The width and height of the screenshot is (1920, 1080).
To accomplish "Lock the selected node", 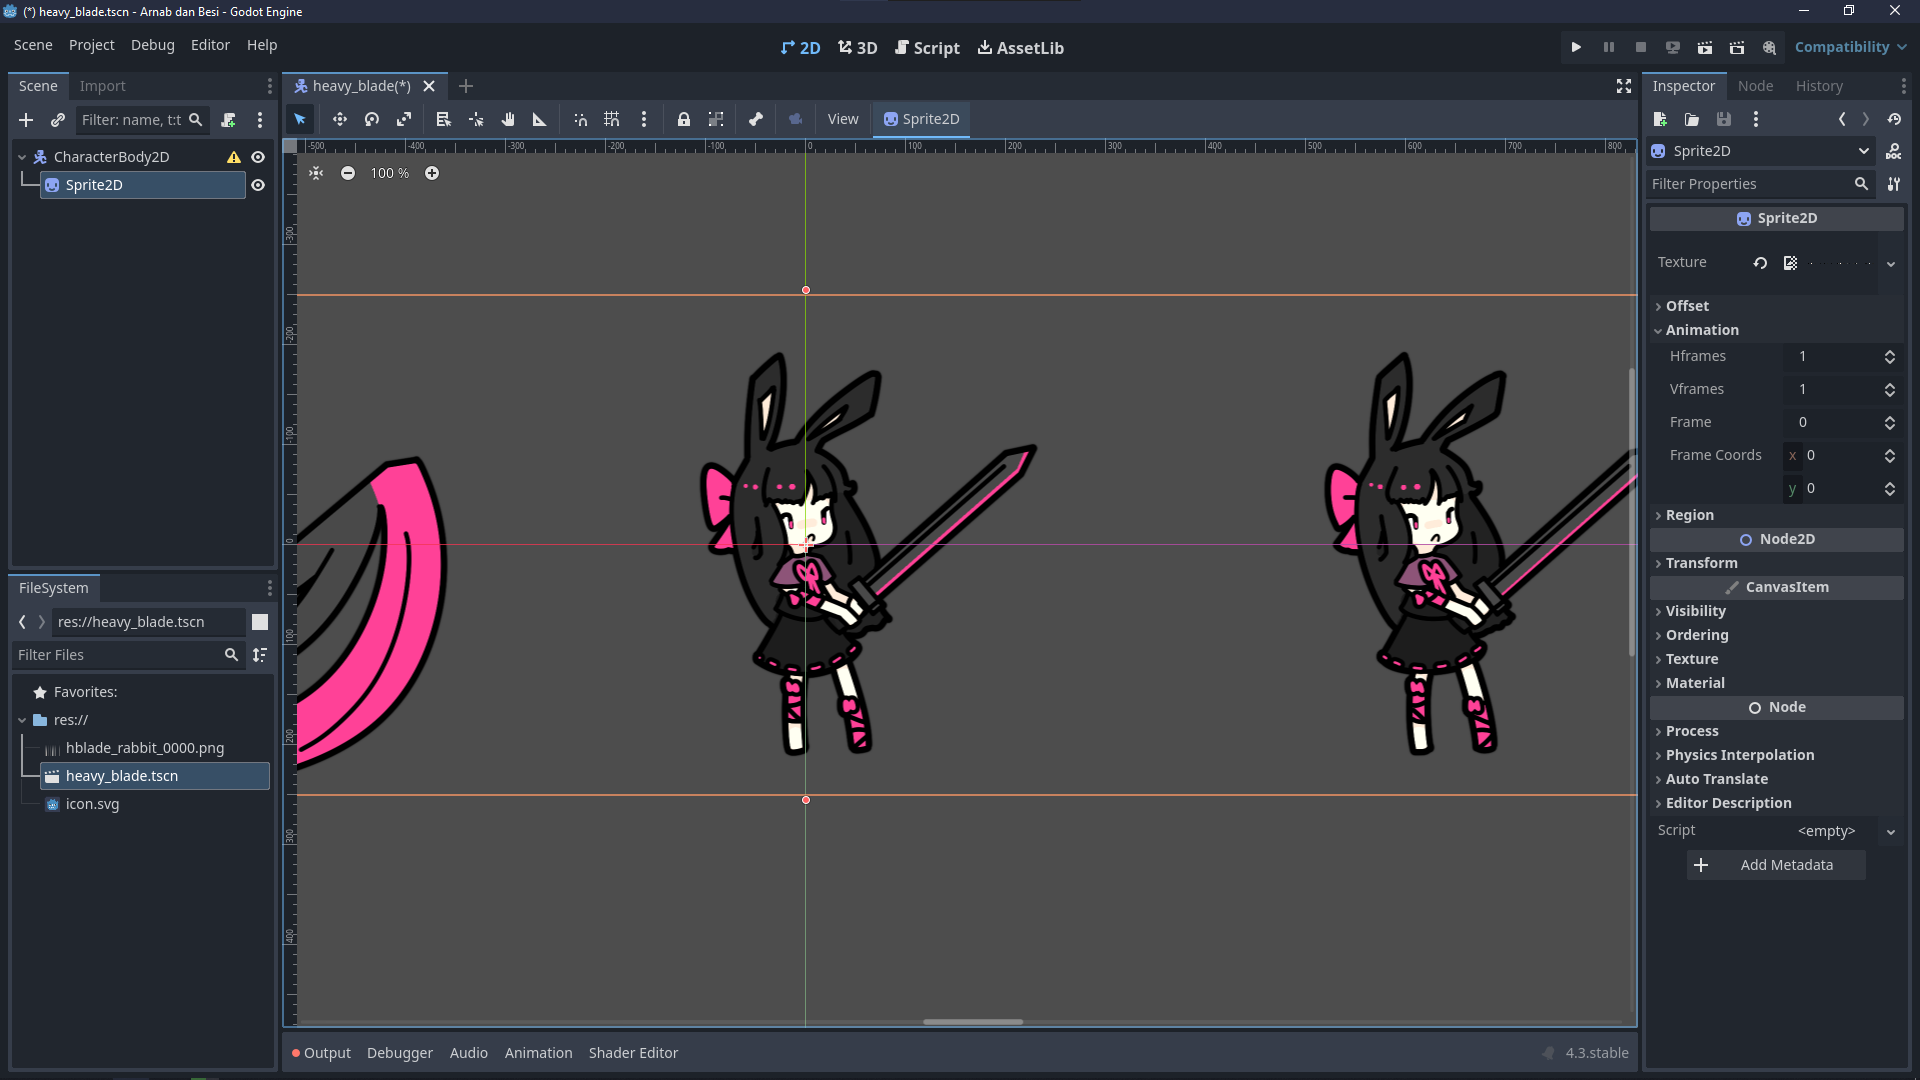I will 684,119.
